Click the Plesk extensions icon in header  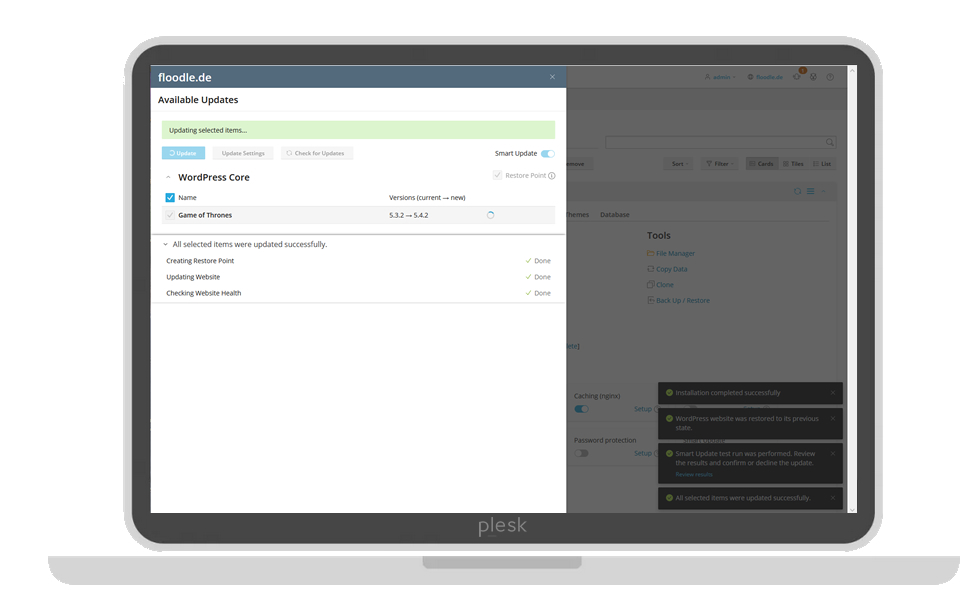pyautogui.click(x=813, y=77)
